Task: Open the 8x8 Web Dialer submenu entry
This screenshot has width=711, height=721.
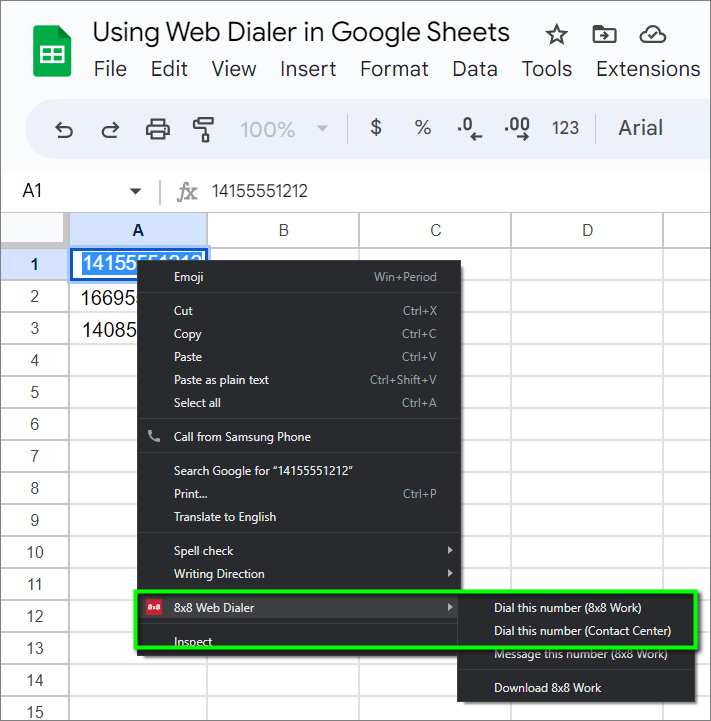Action: (299, 608)
